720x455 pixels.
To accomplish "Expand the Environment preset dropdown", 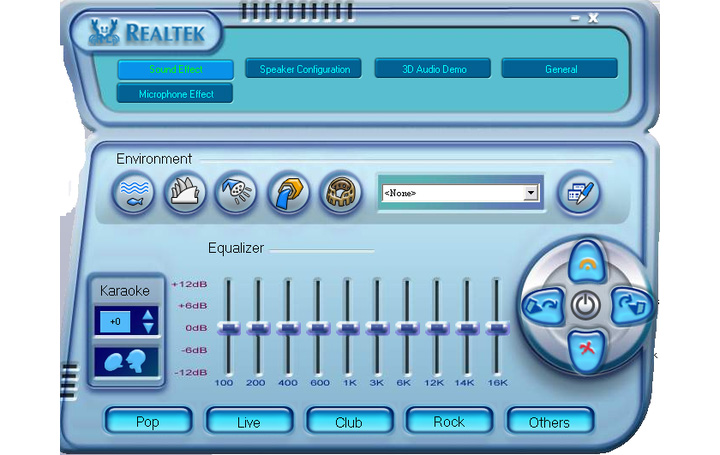I will pos(531,193).
